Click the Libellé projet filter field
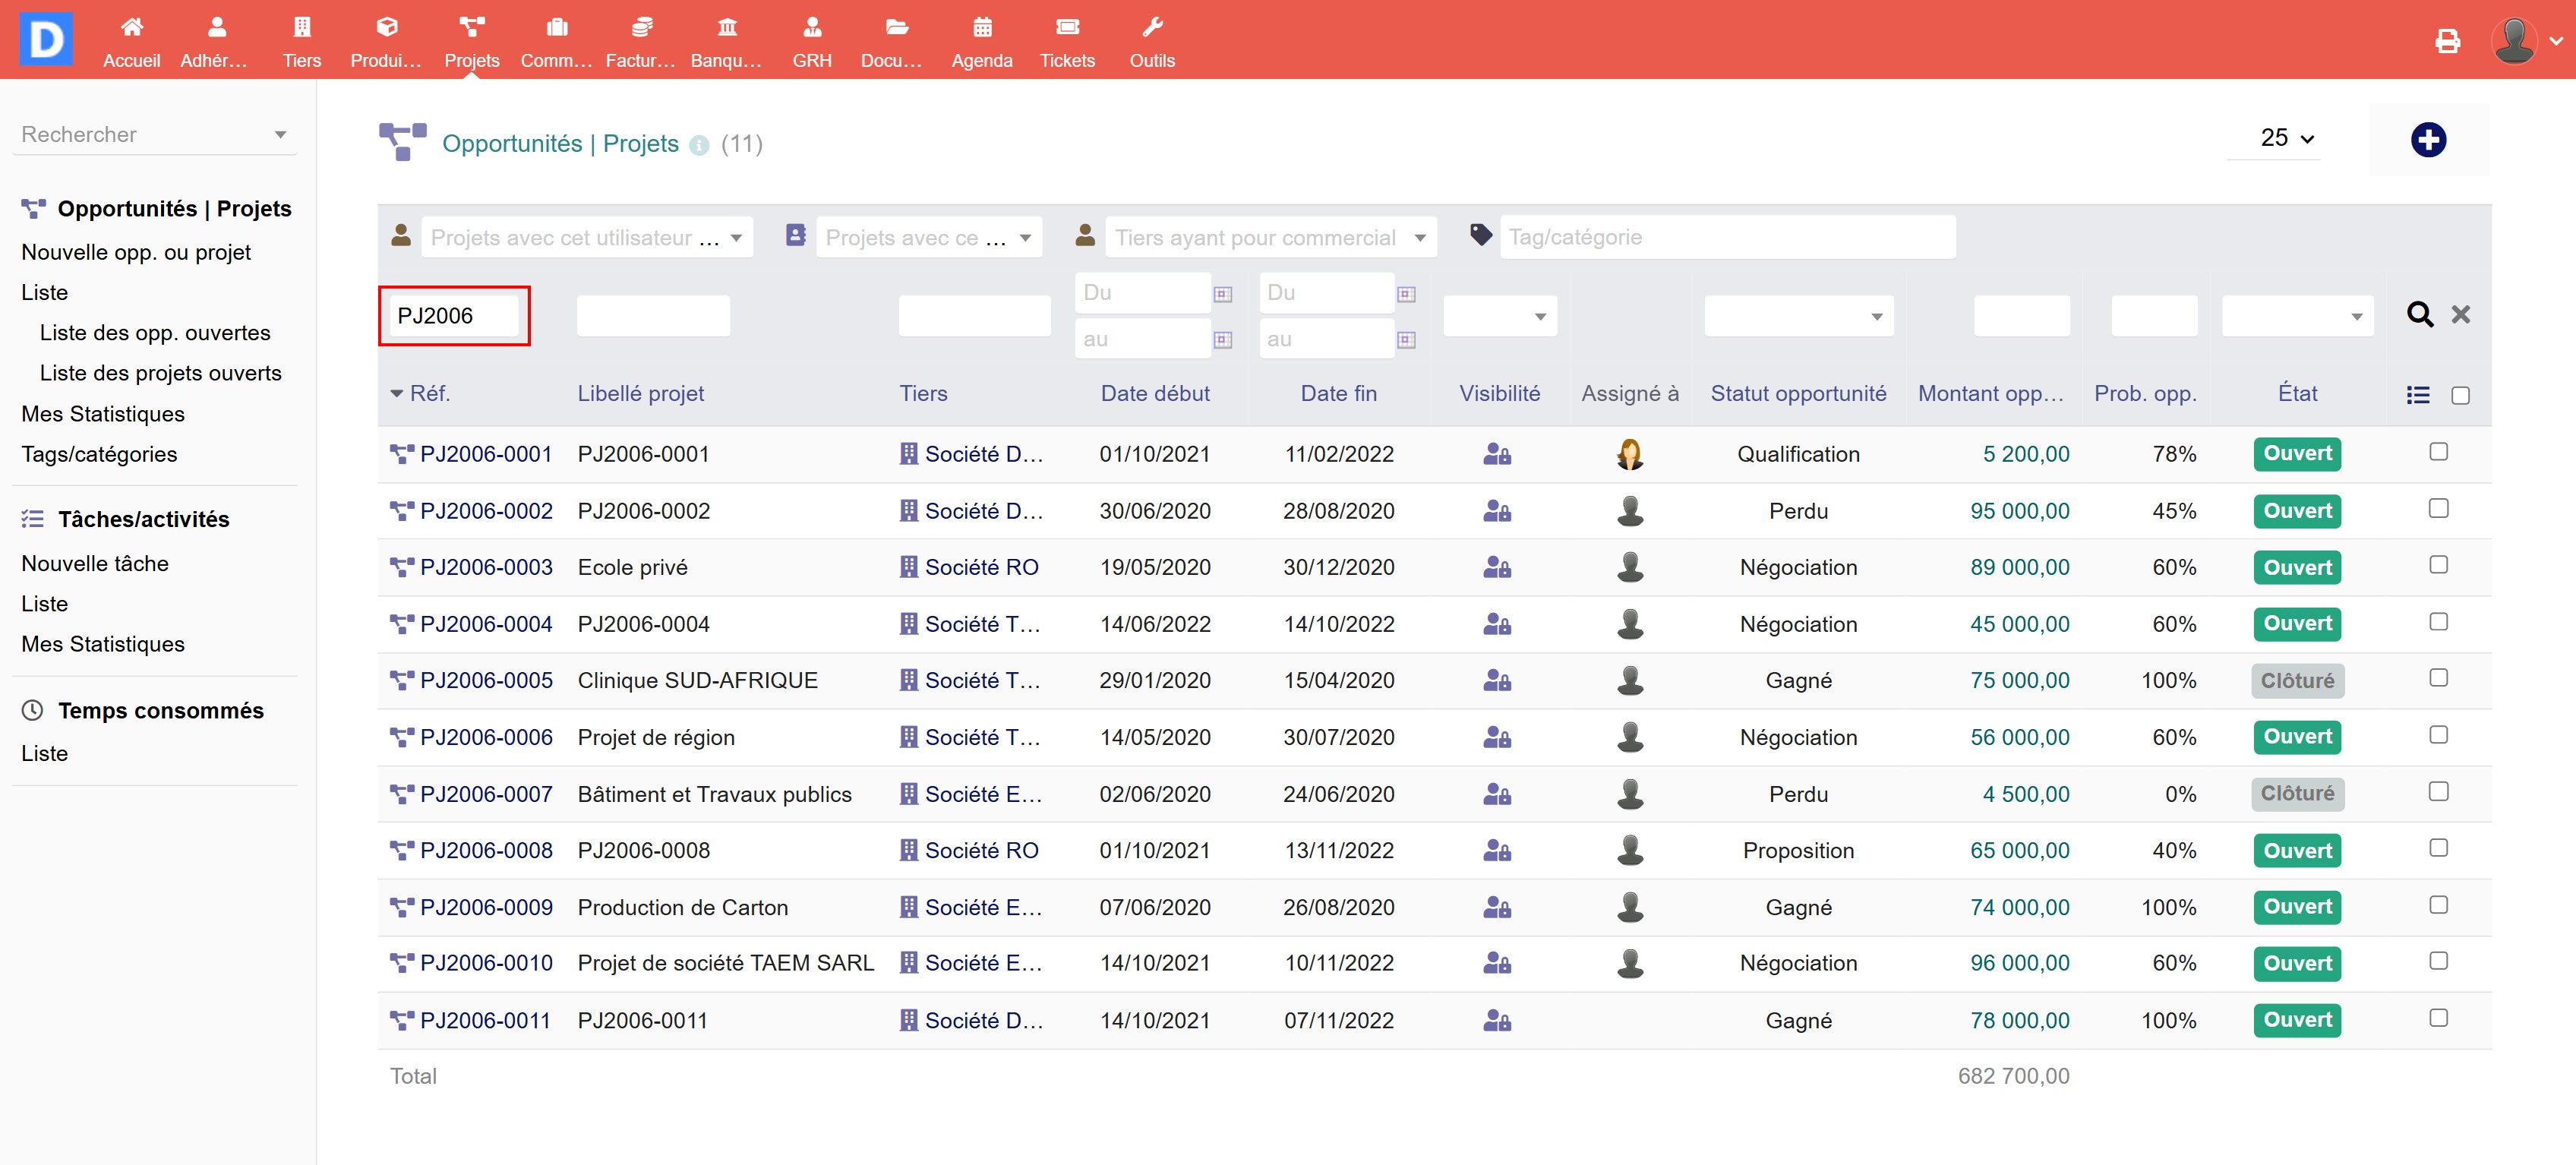The image size is (2576, 1165). pos(653,316)
